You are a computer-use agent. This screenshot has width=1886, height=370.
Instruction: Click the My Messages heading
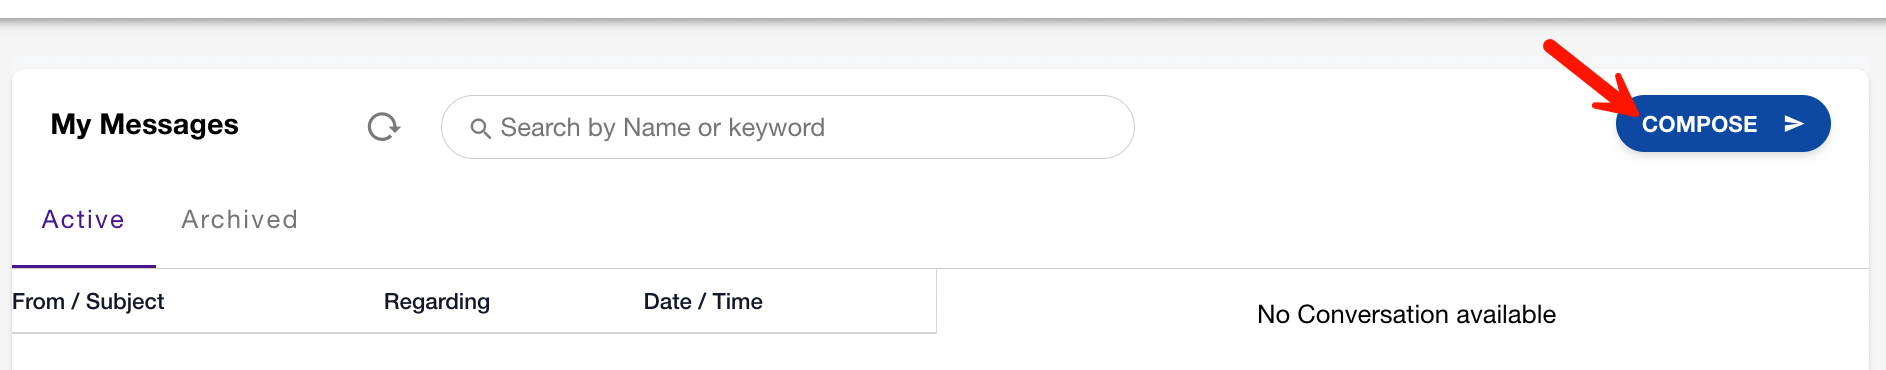pos(145,124)
